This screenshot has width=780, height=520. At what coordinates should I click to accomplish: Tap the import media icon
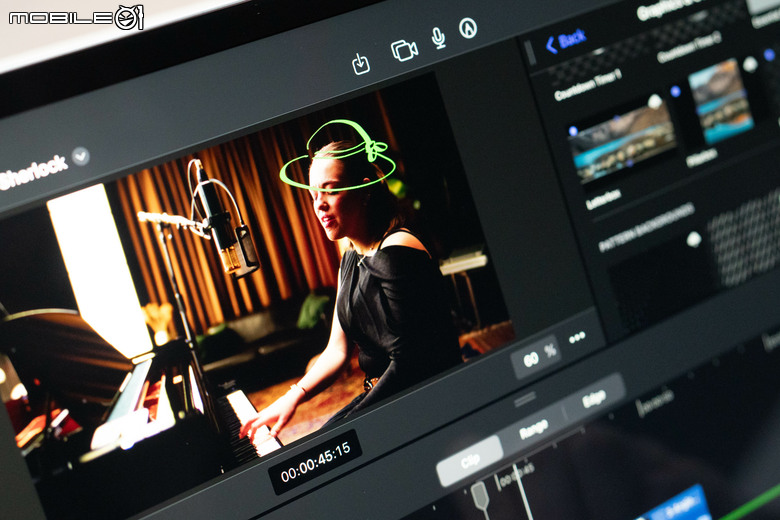coord(361,64)
